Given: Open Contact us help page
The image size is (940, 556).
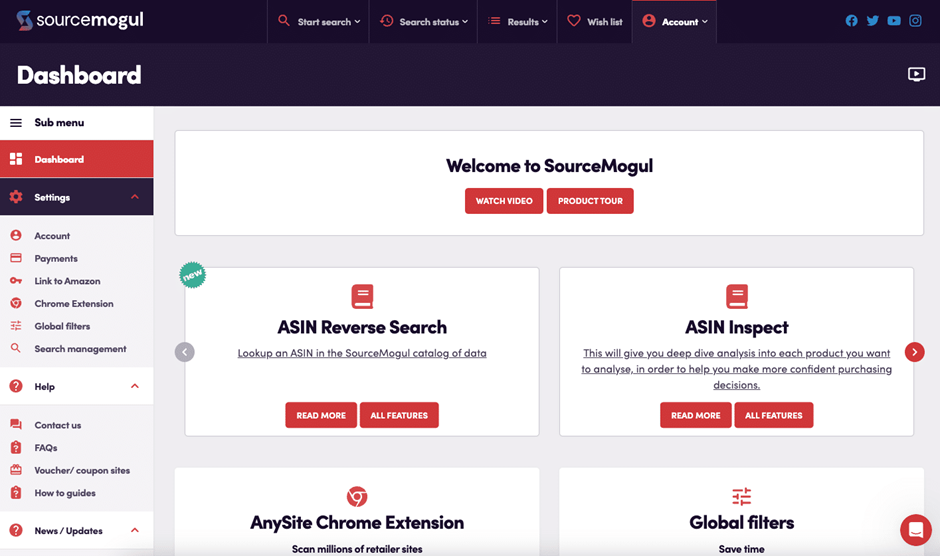Looking at the screenshot, I should [58, 425].
